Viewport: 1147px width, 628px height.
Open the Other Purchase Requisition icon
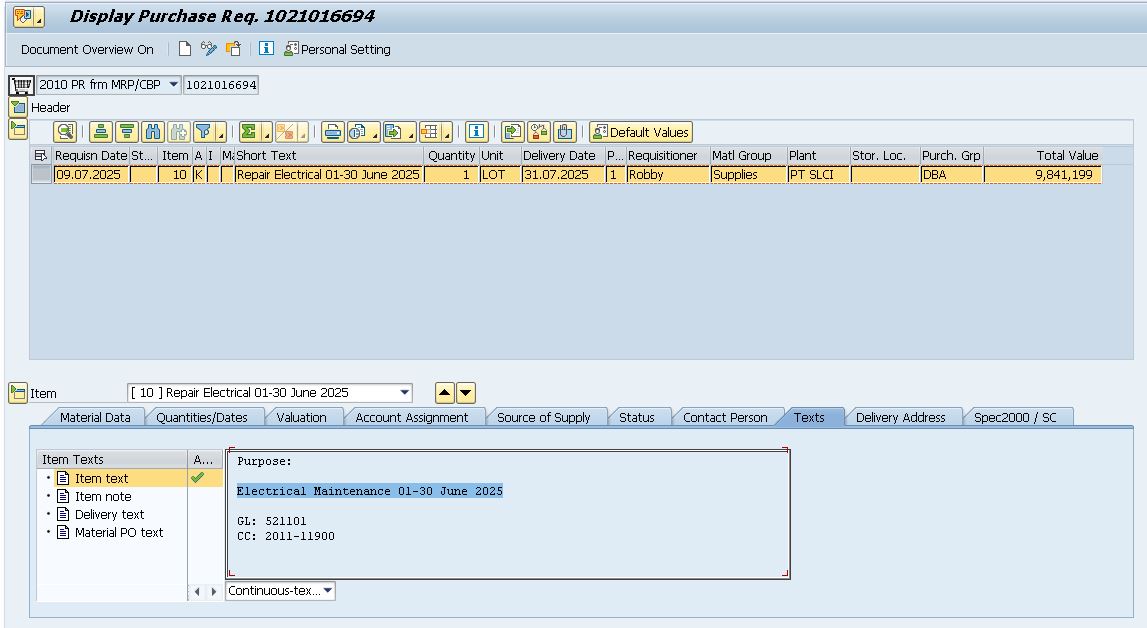coord(233,49)
